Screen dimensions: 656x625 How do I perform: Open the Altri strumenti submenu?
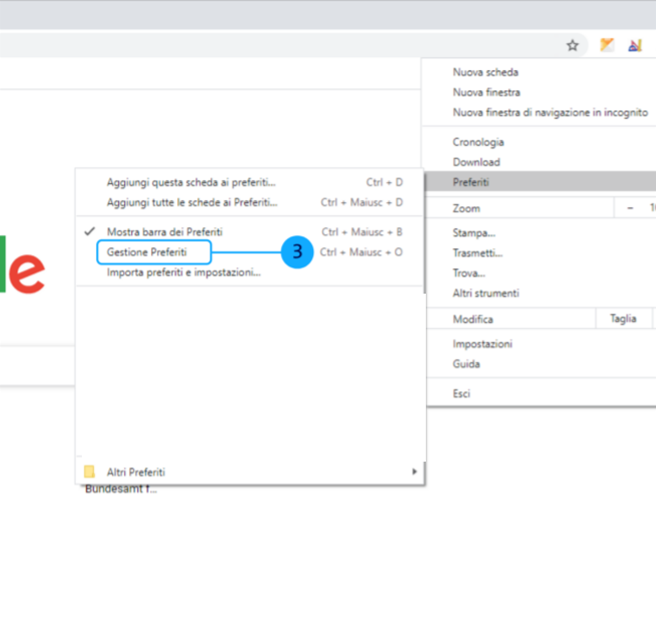[x=485, y=293]
